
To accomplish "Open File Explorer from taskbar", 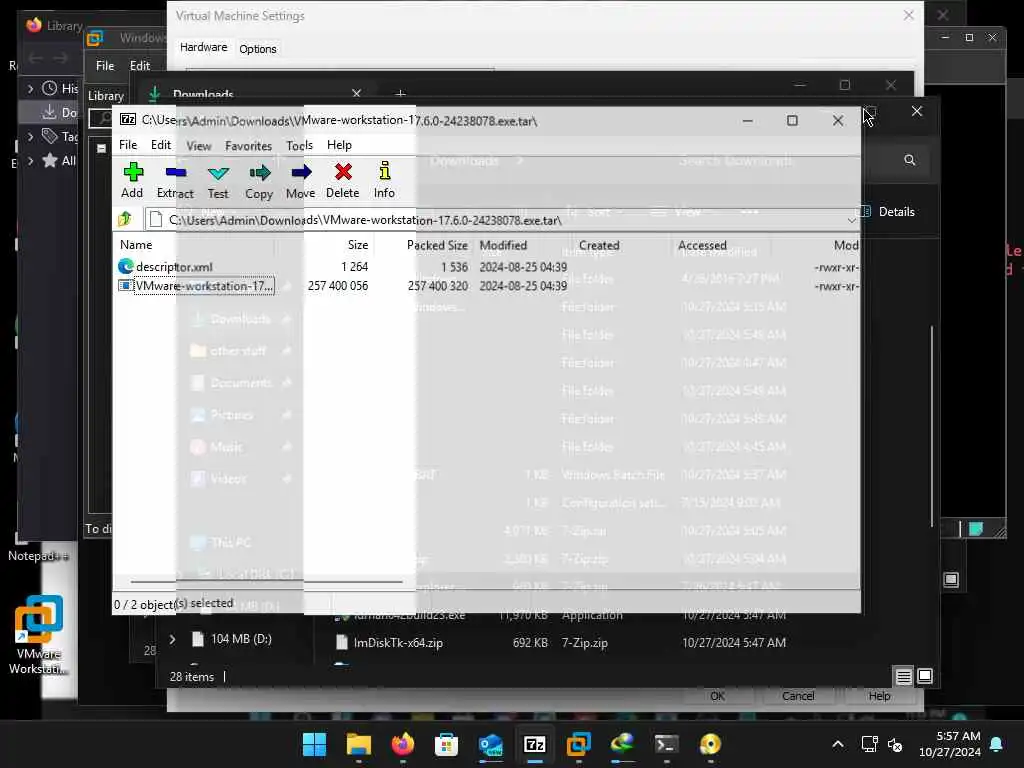I will [359, 744].
